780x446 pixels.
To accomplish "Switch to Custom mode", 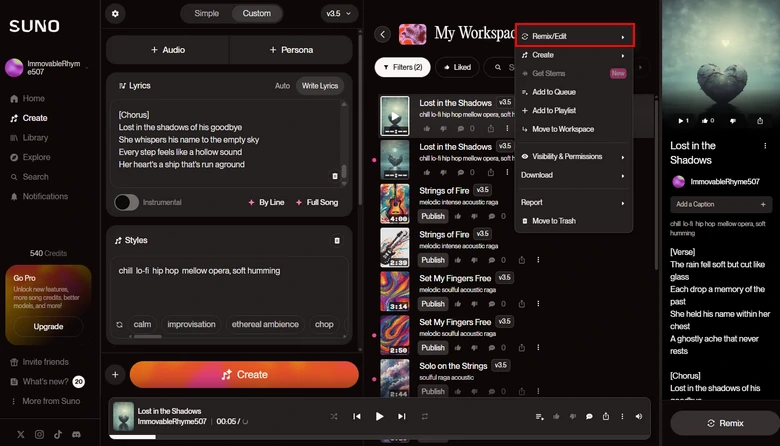I will tap(257, 13).
